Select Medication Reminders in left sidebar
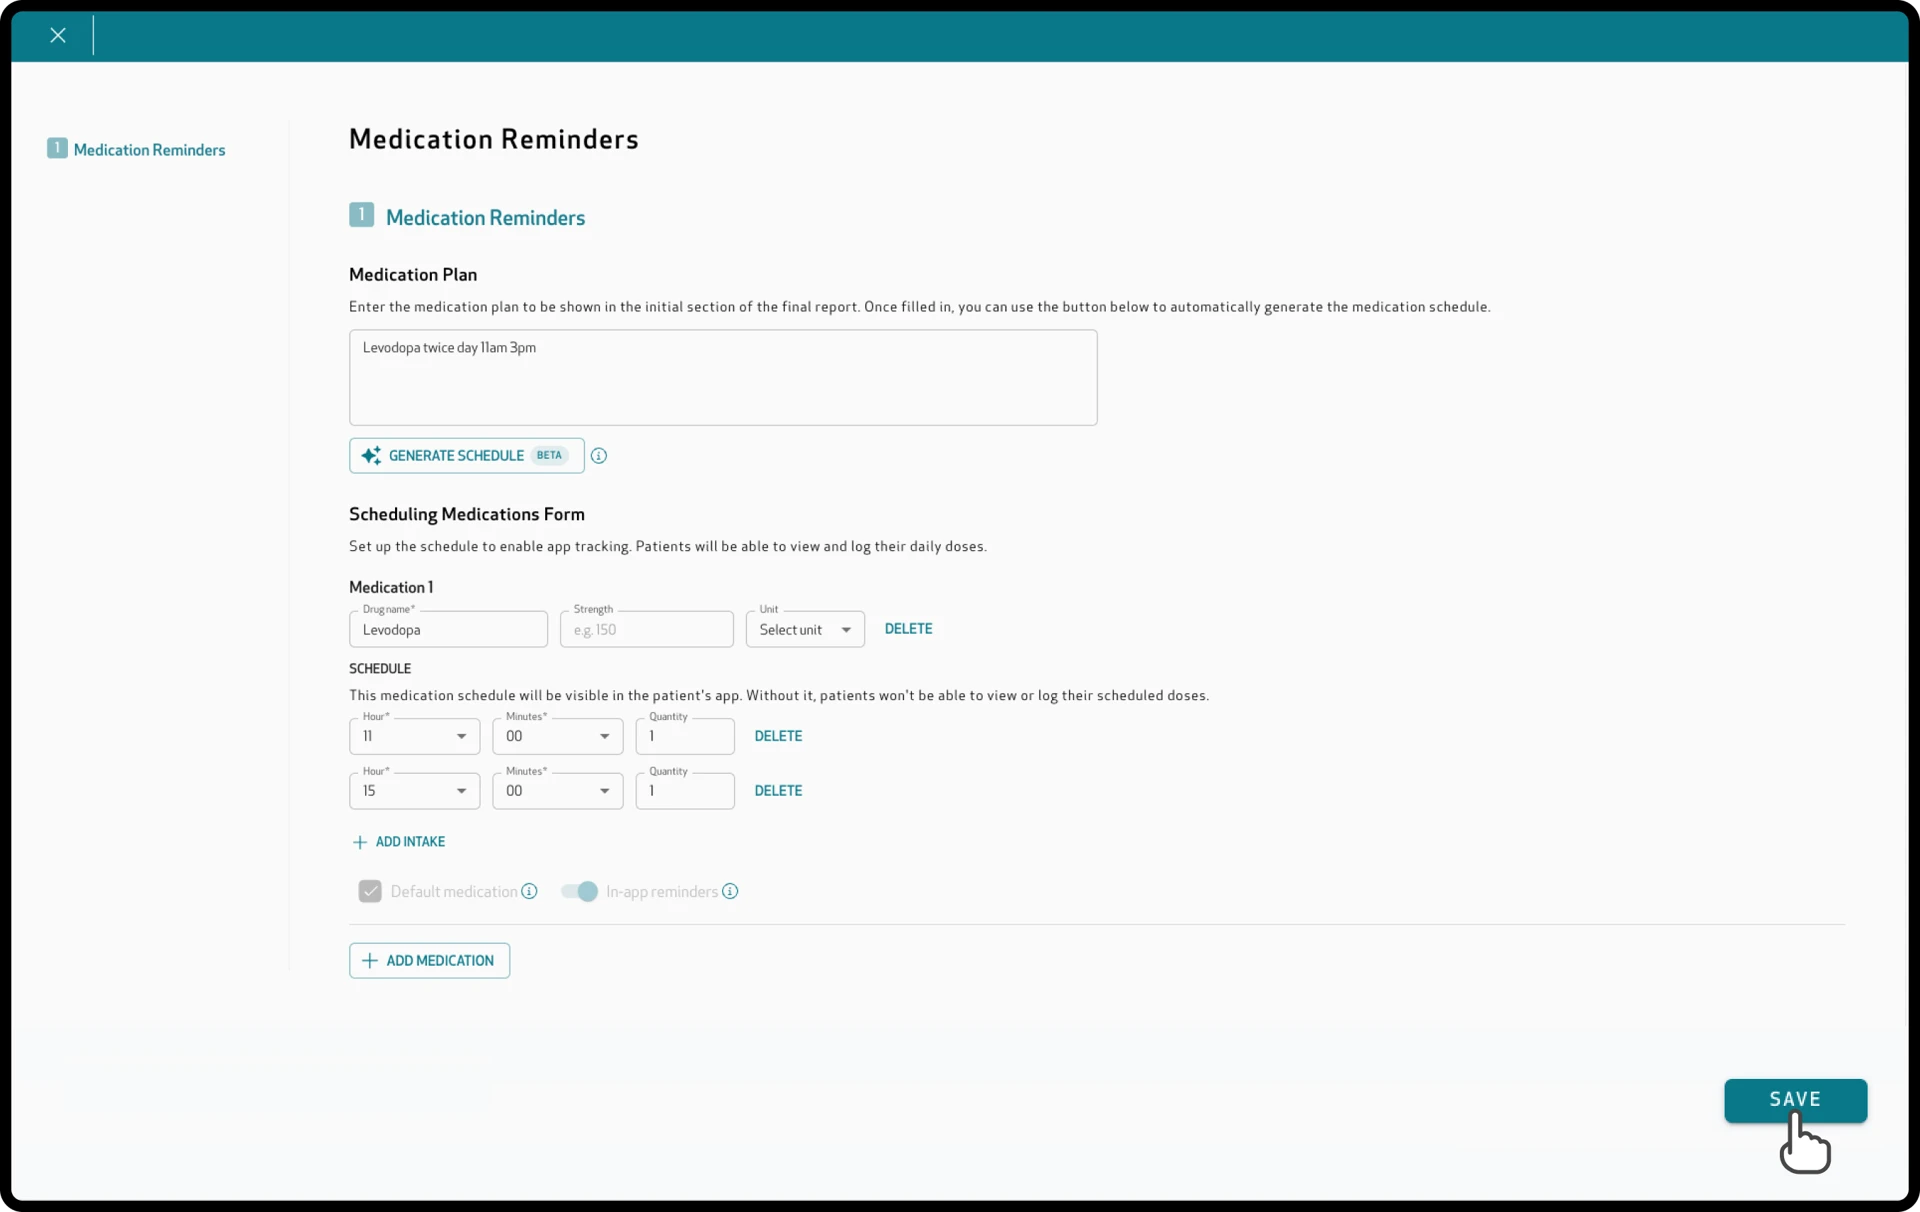Image resolution: width=1920 pixels, height=1212 pixels. [149, 150]
